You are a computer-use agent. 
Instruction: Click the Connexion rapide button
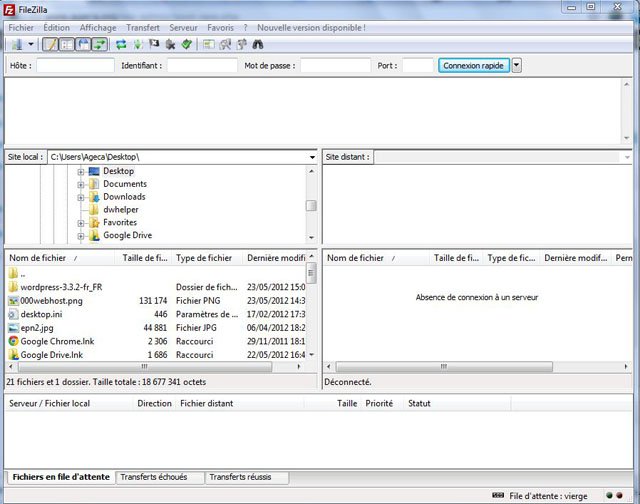[473, 65]
